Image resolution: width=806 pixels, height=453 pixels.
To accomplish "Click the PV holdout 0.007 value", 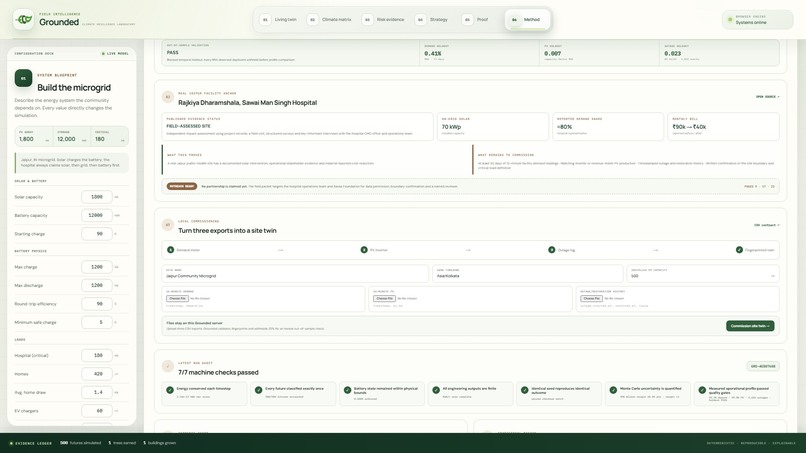I will click(x=553, y=53).
